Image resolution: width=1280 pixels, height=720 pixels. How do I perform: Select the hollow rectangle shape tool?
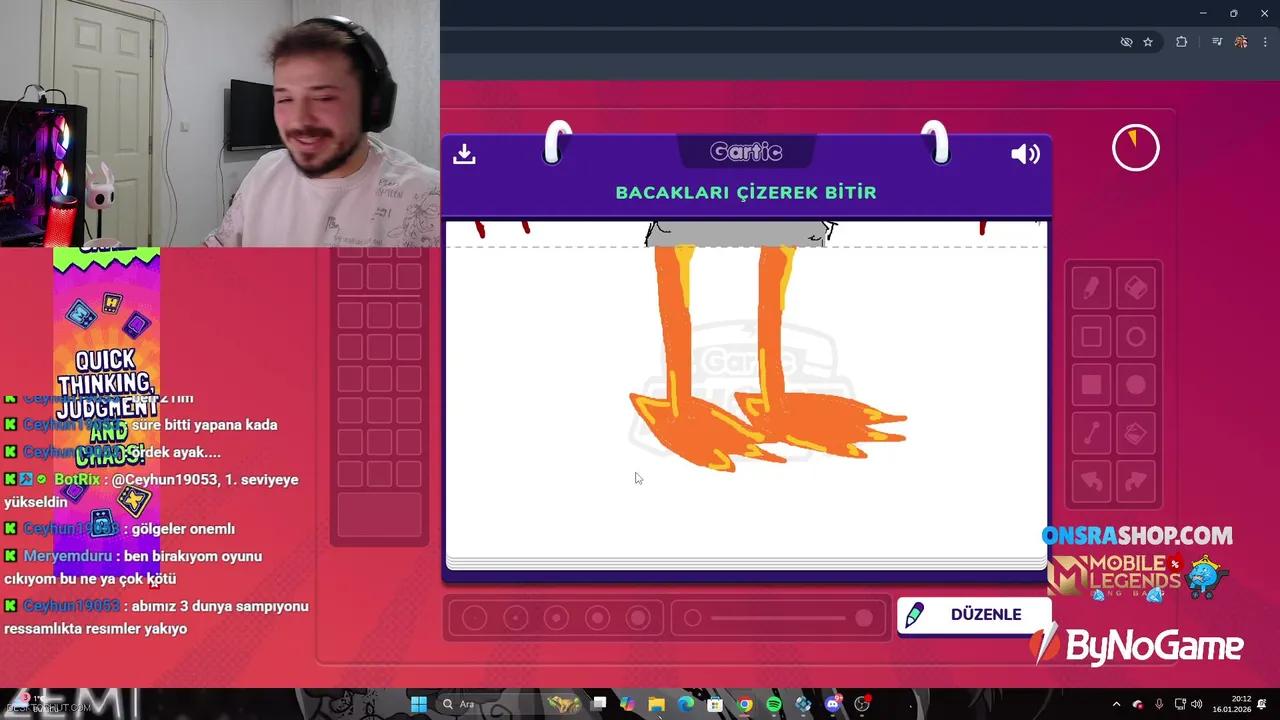pyautogui.click(x=1090, y=336)
